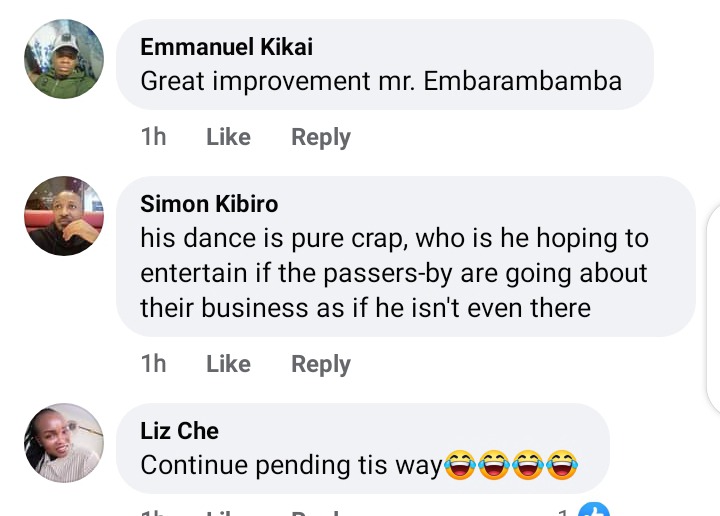The height and width of the screenshot is (516, 720).
Task: View the thumbs-up reaction on Liz's comment
Action: click(594, 510)
